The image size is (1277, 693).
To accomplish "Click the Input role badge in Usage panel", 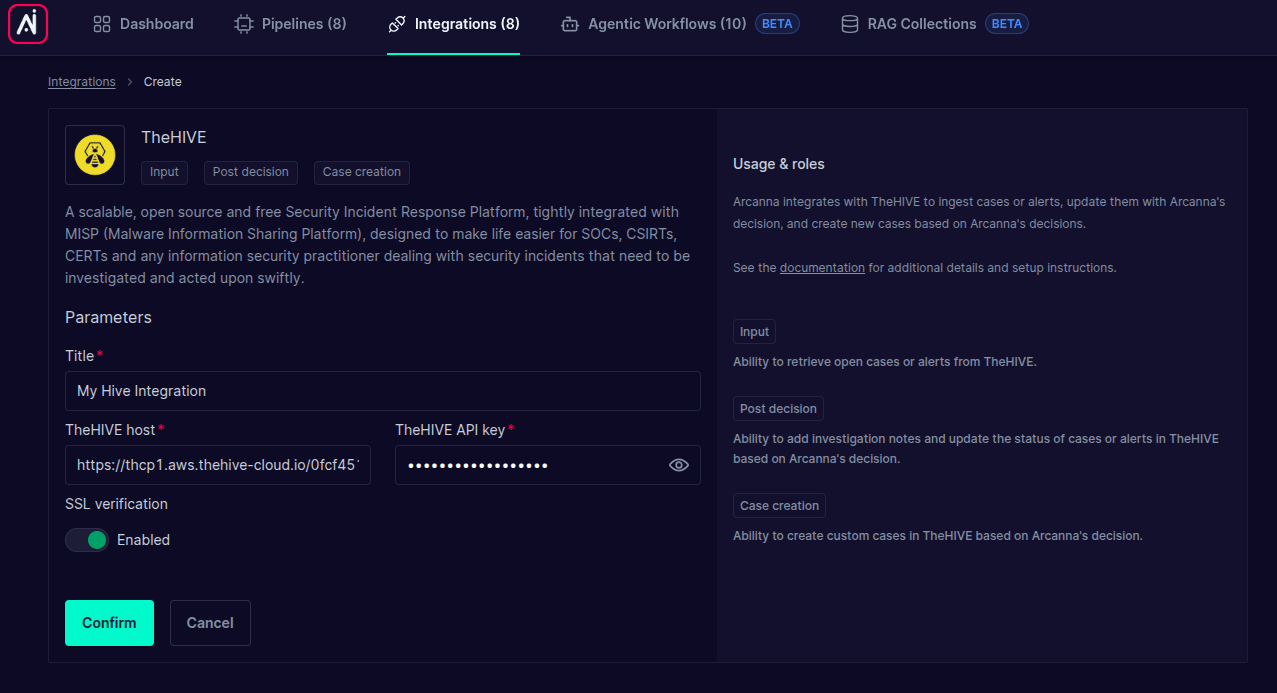I will coord(754,332).
